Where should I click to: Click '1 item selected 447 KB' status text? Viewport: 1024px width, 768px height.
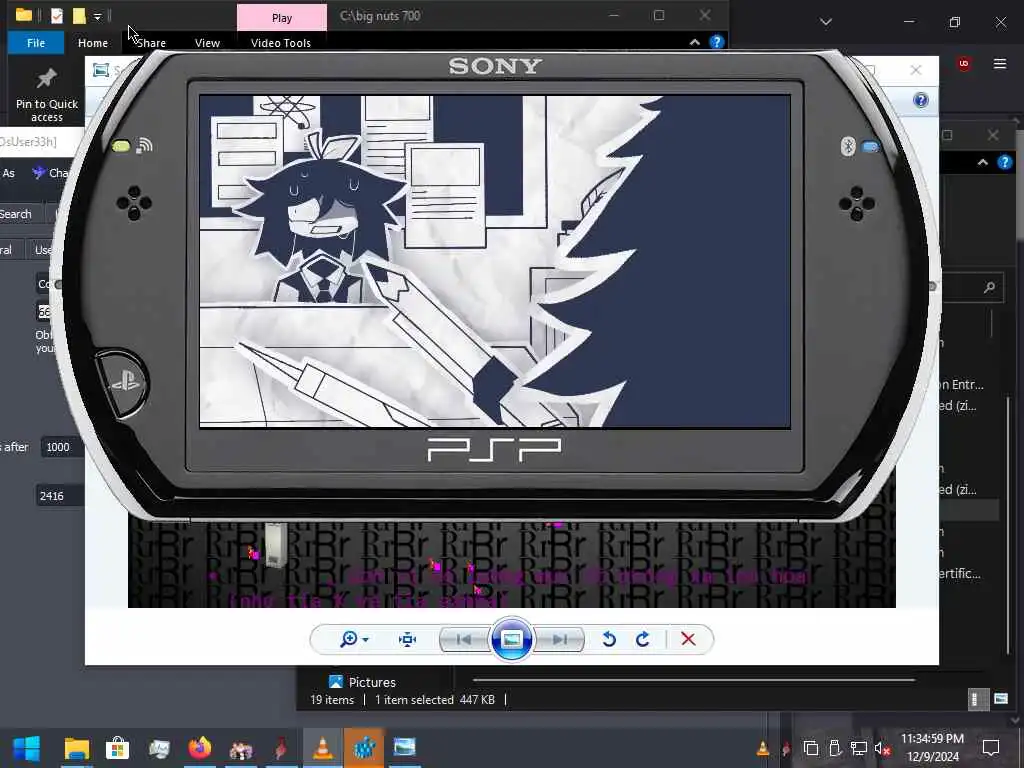pyautogui.click(x=435, y=699)
